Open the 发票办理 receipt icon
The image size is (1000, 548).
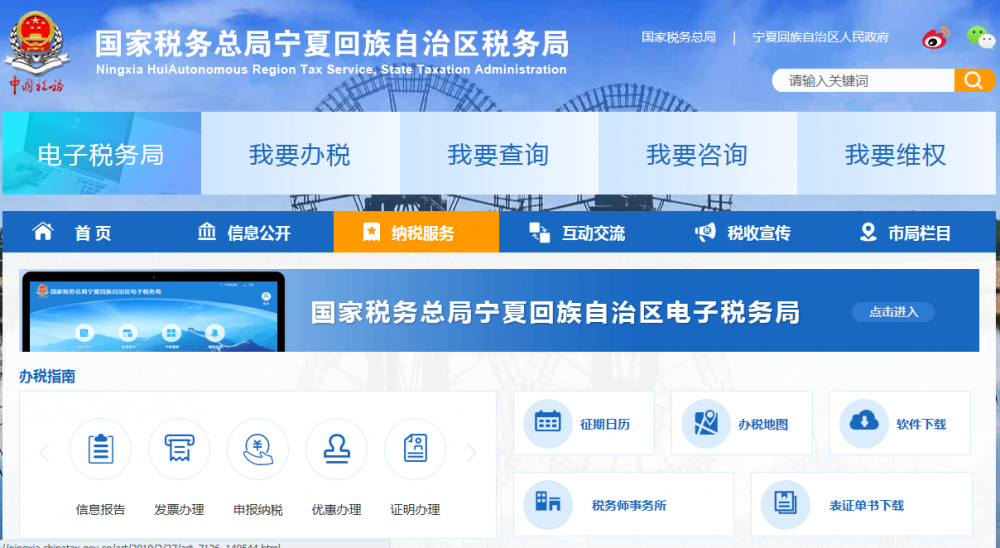coord(179,449)
